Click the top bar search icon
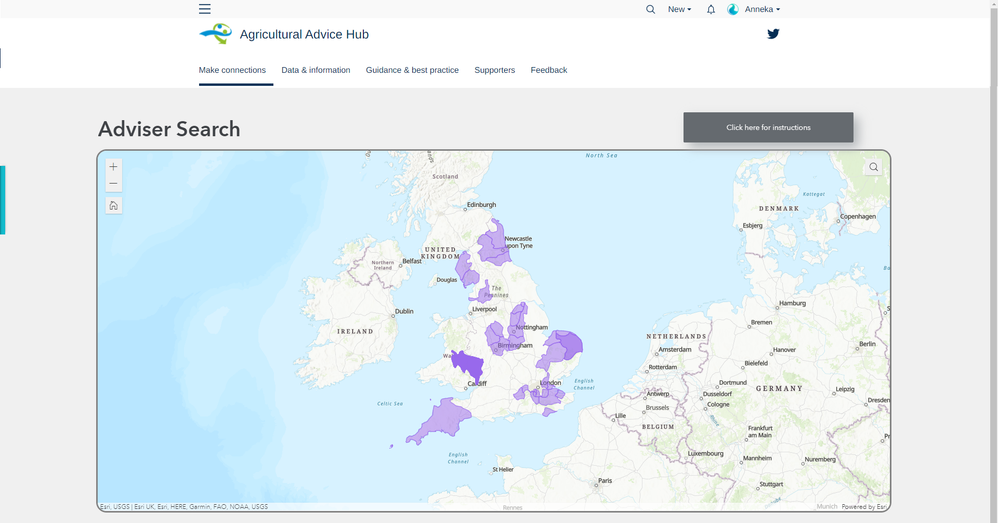The image size is (998, 523). 650,9
